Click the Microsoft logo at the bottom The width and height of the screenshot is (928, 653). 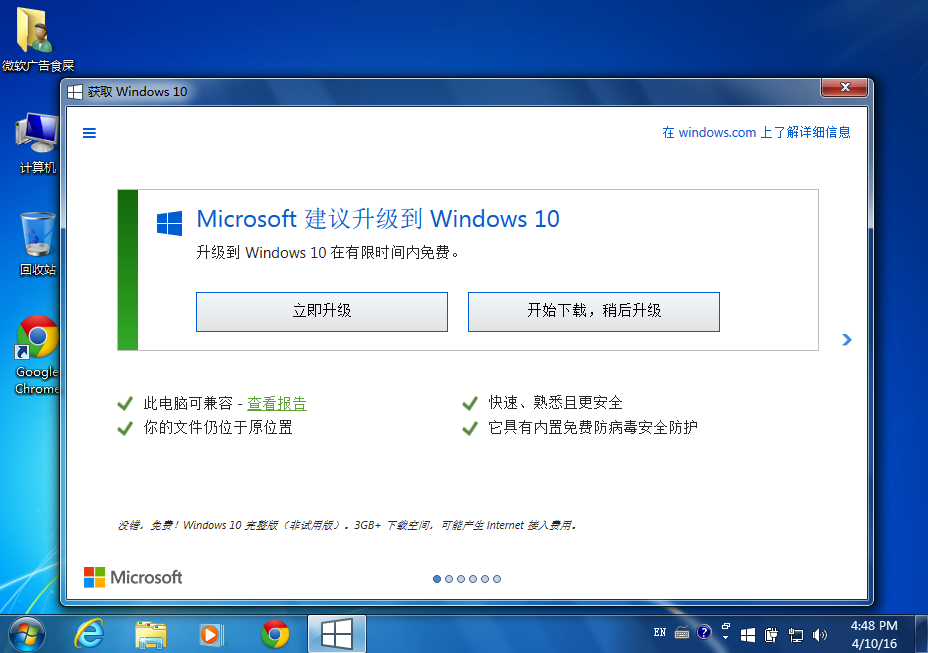[x=133, y=577]
